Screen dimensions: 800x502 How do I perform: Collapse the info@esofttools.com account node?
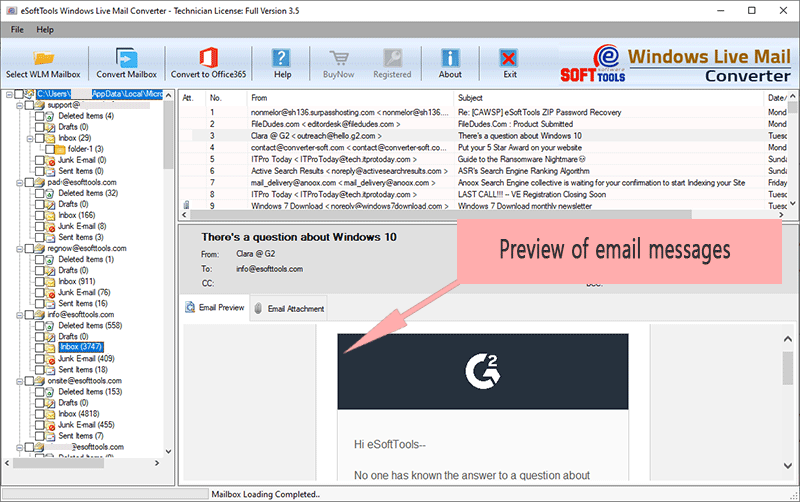pyautogui.click(x=19, y=315)
